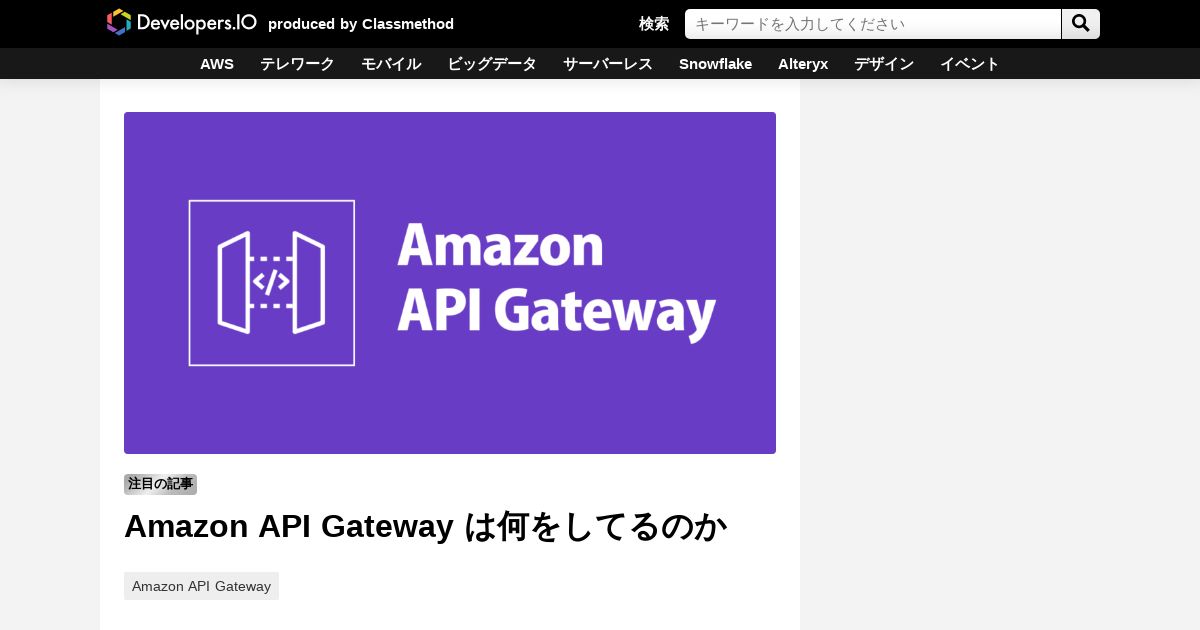
Task: Open the サーバーレス menu item
Action: pos(608,64)
